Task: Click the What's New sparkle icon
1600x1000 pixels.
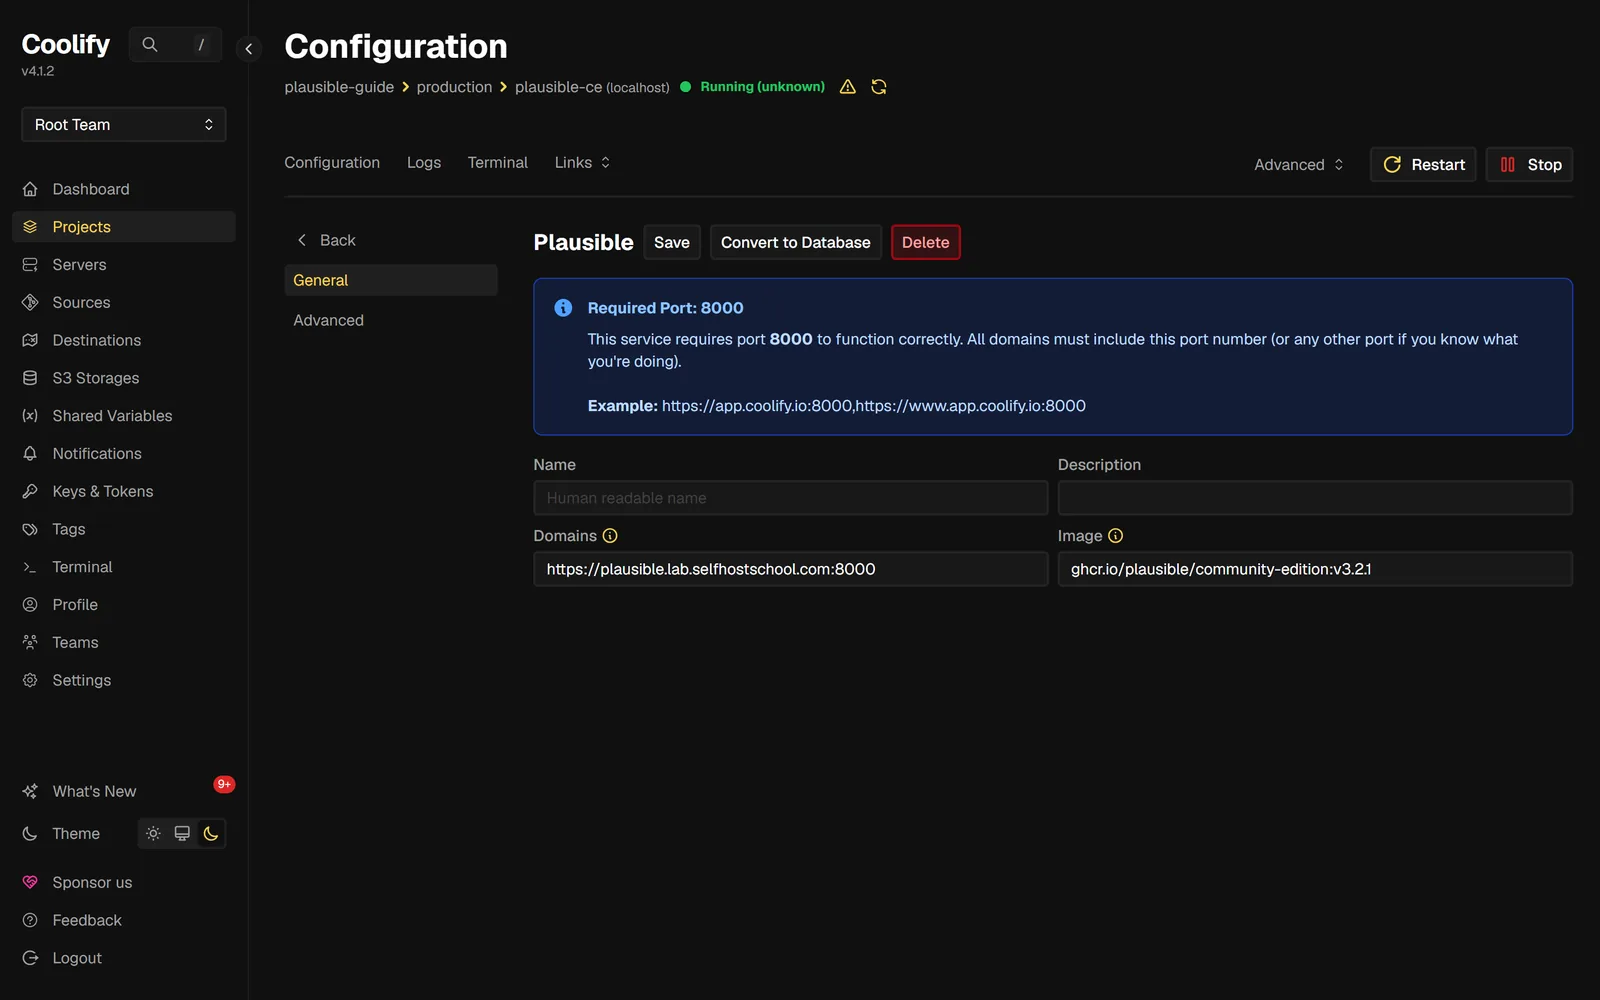Action: pyautogui.click(x=30, y=791)
